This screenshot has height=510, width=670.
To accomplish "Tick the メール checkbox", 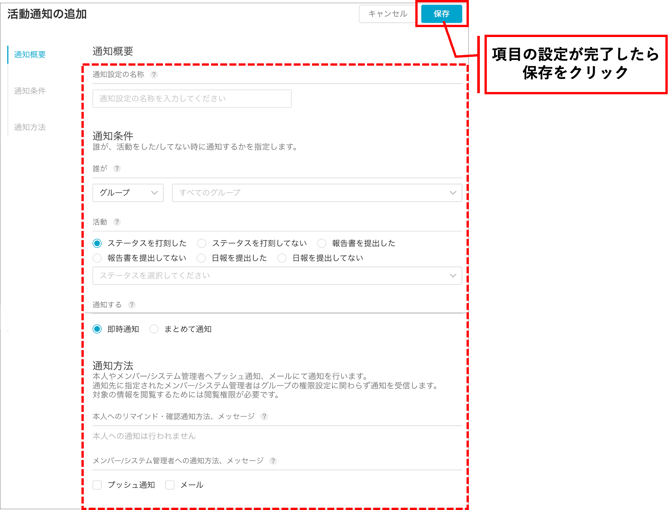I will coord(170,485).
